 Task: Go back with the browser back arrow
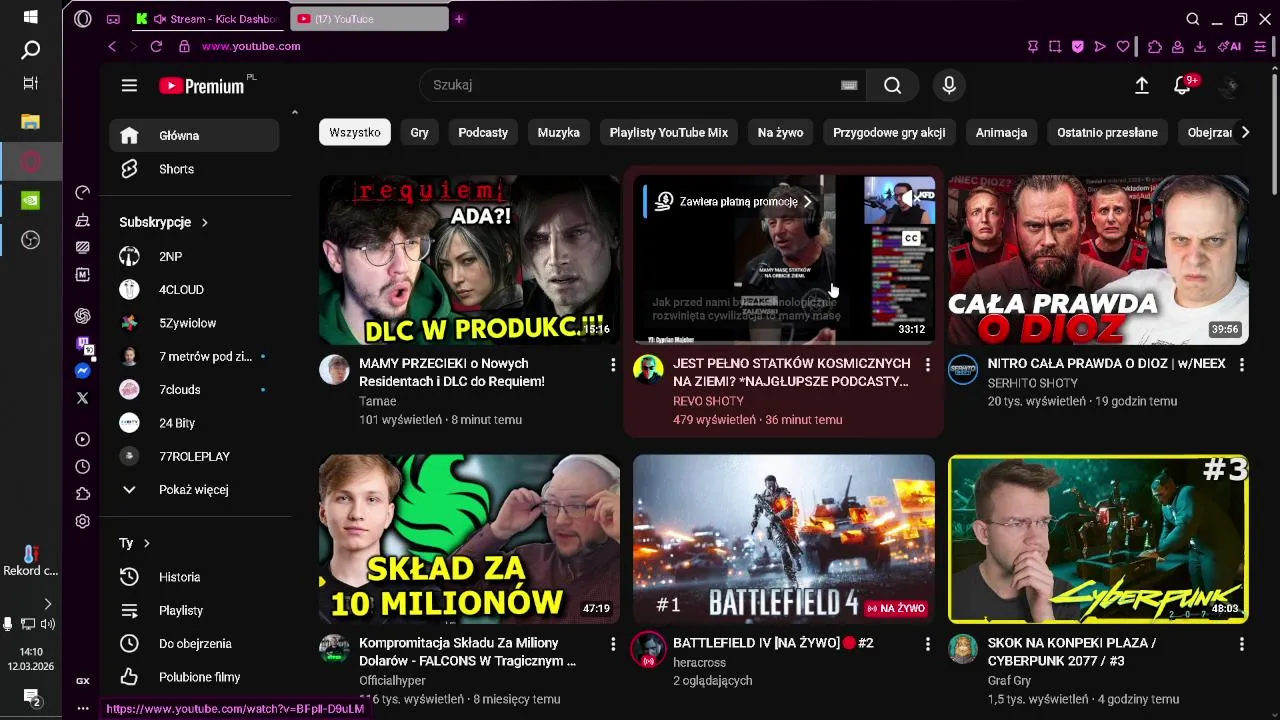tap(112, 47)
